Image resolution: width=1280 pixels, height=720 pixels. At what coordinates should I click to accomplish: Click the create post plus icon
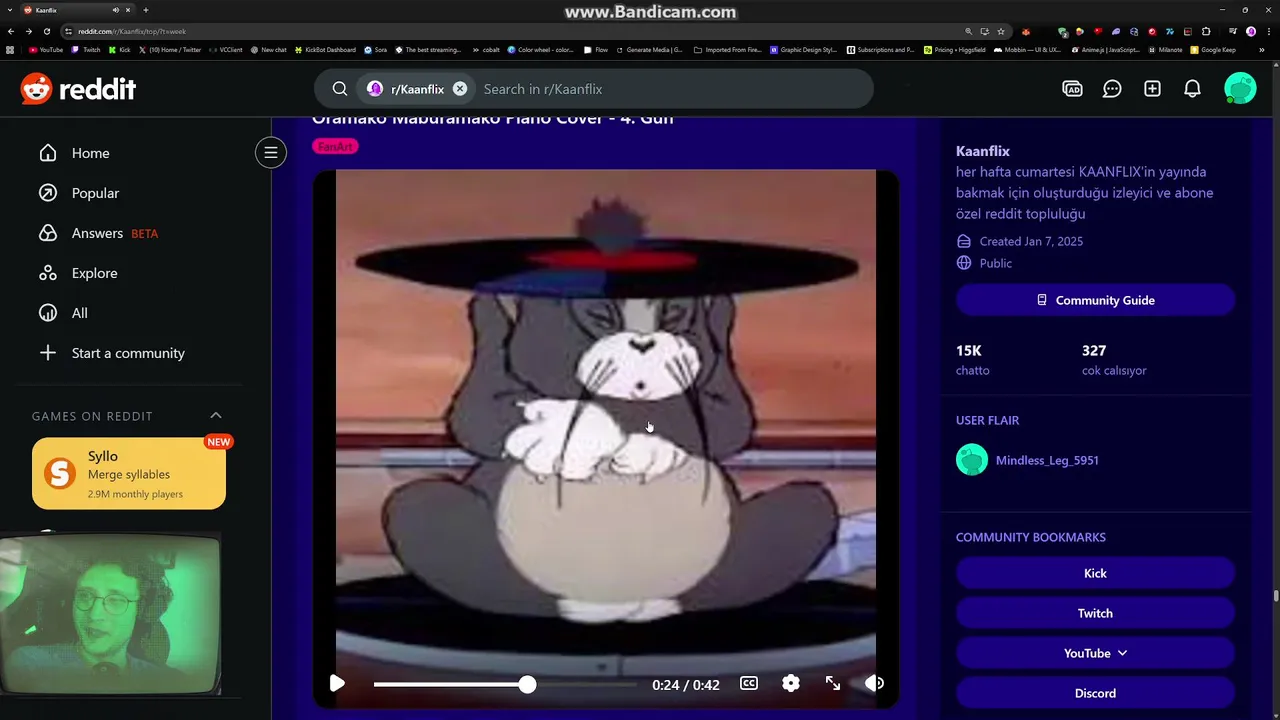(1152, 89)
